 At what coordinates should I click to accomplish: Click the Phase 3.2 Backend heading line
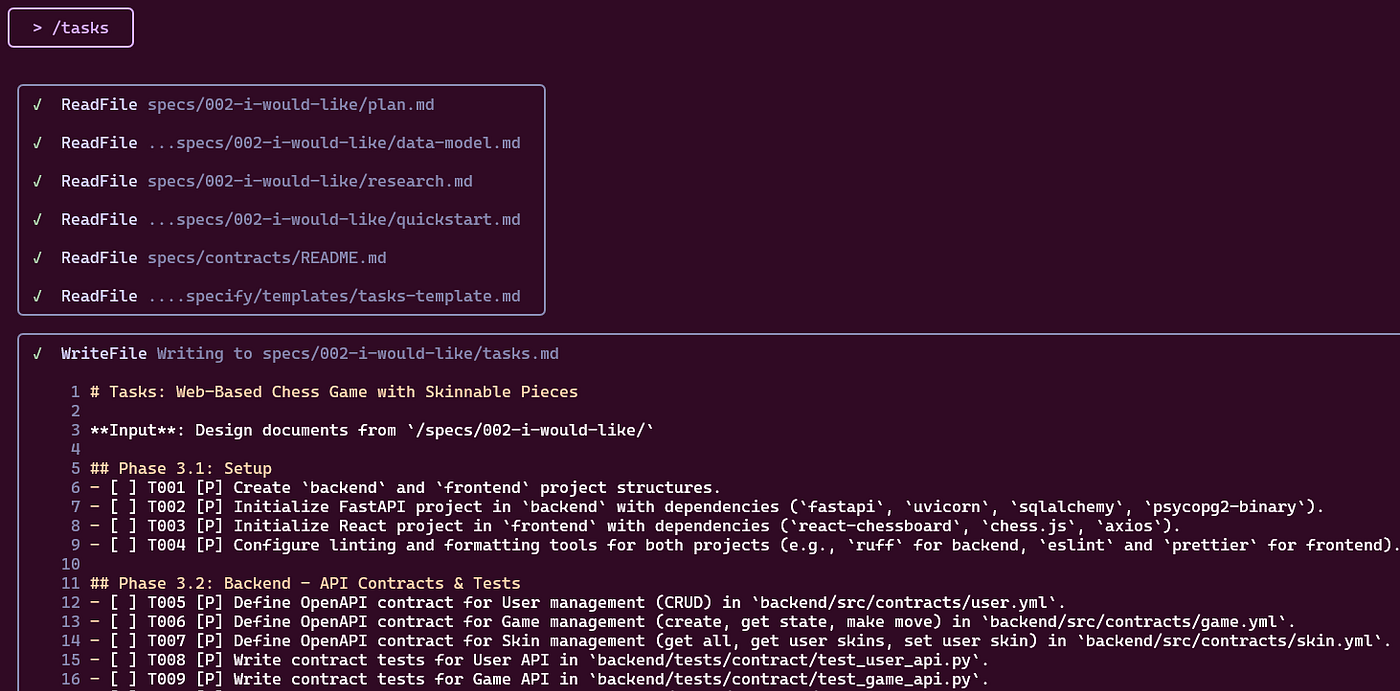click(305, 583)
